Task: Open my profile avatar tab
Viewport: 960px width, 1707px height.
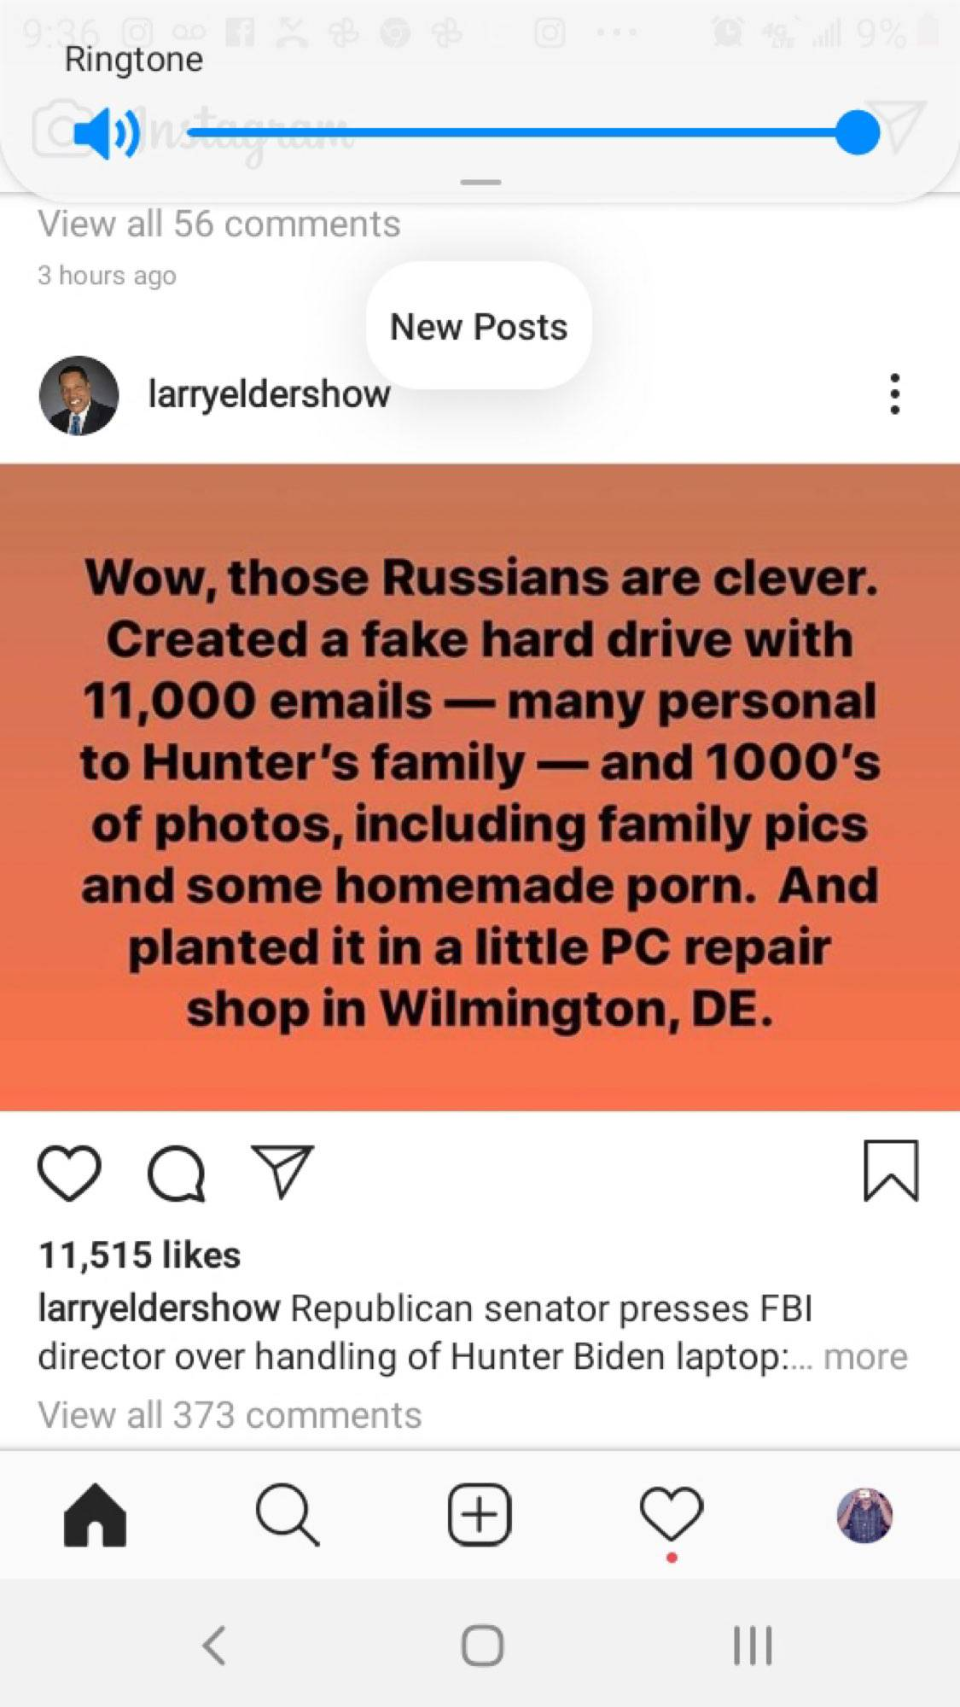Action: pos(864,1515)
